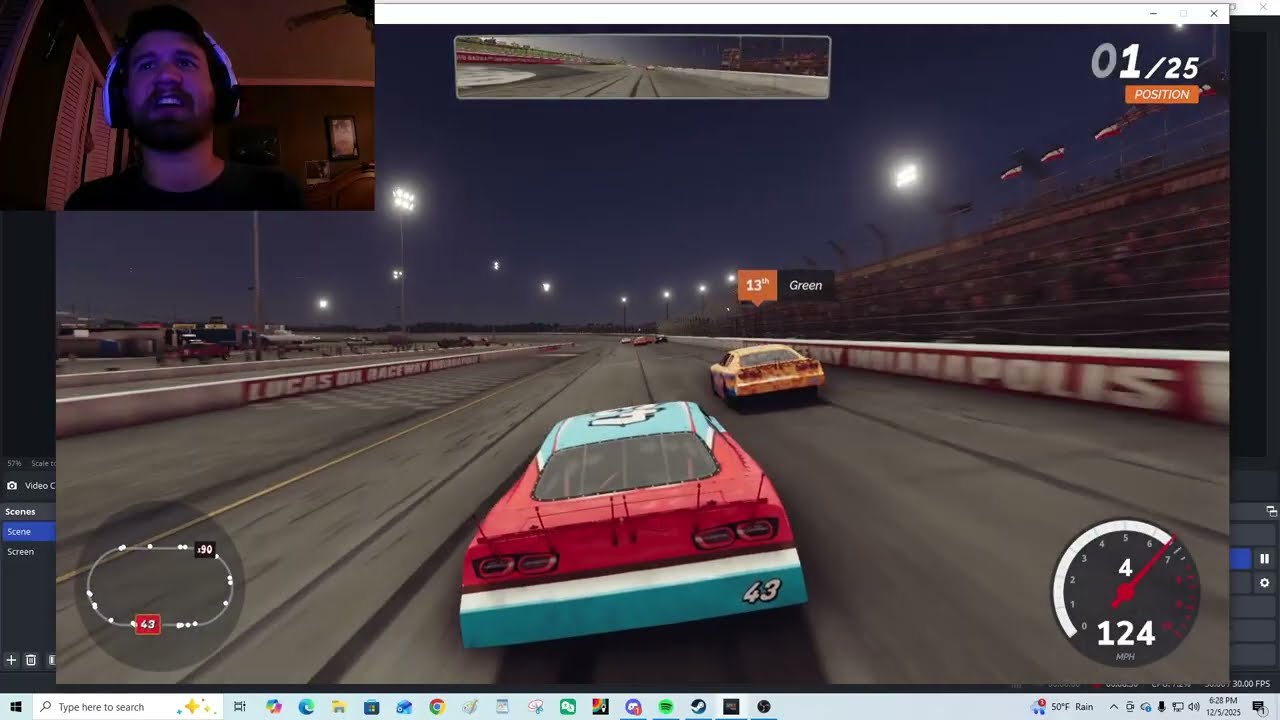Click the taskbar search box
This screenshot has width=1280, height=720.
point(128,707)
